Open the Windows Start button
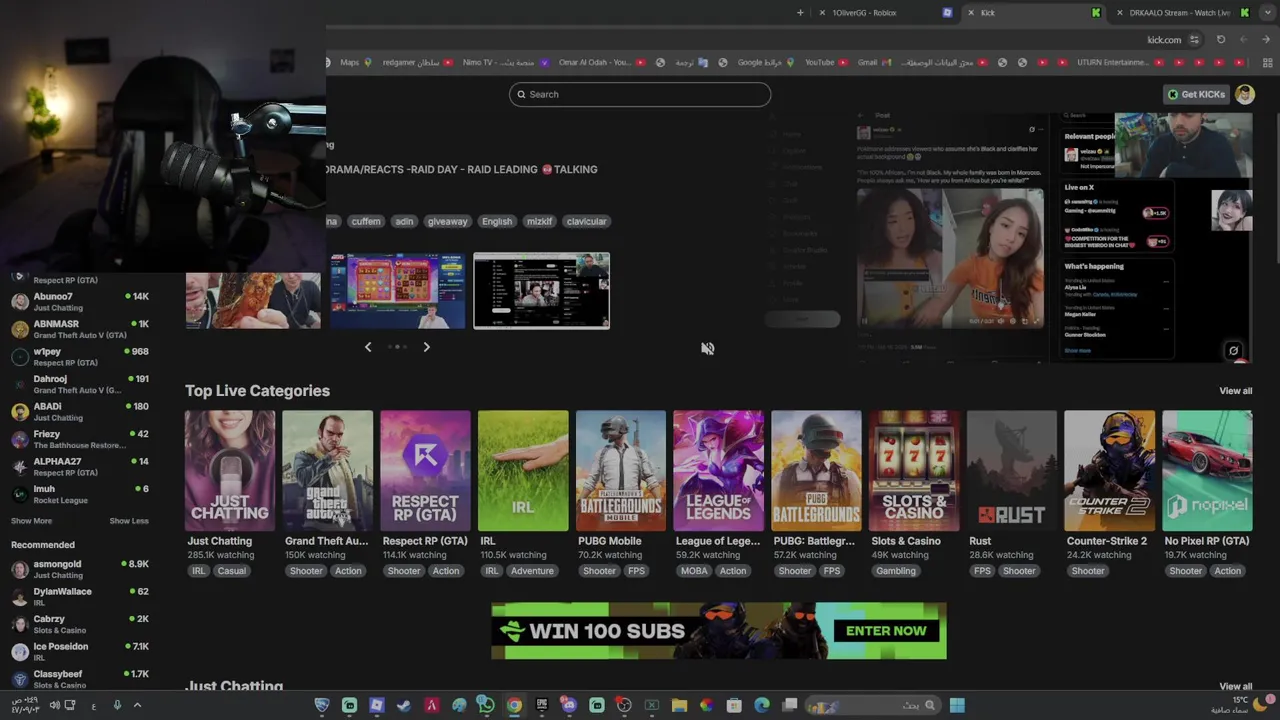Viewport: 1280px width, 720px height. [x=957, y=705]
